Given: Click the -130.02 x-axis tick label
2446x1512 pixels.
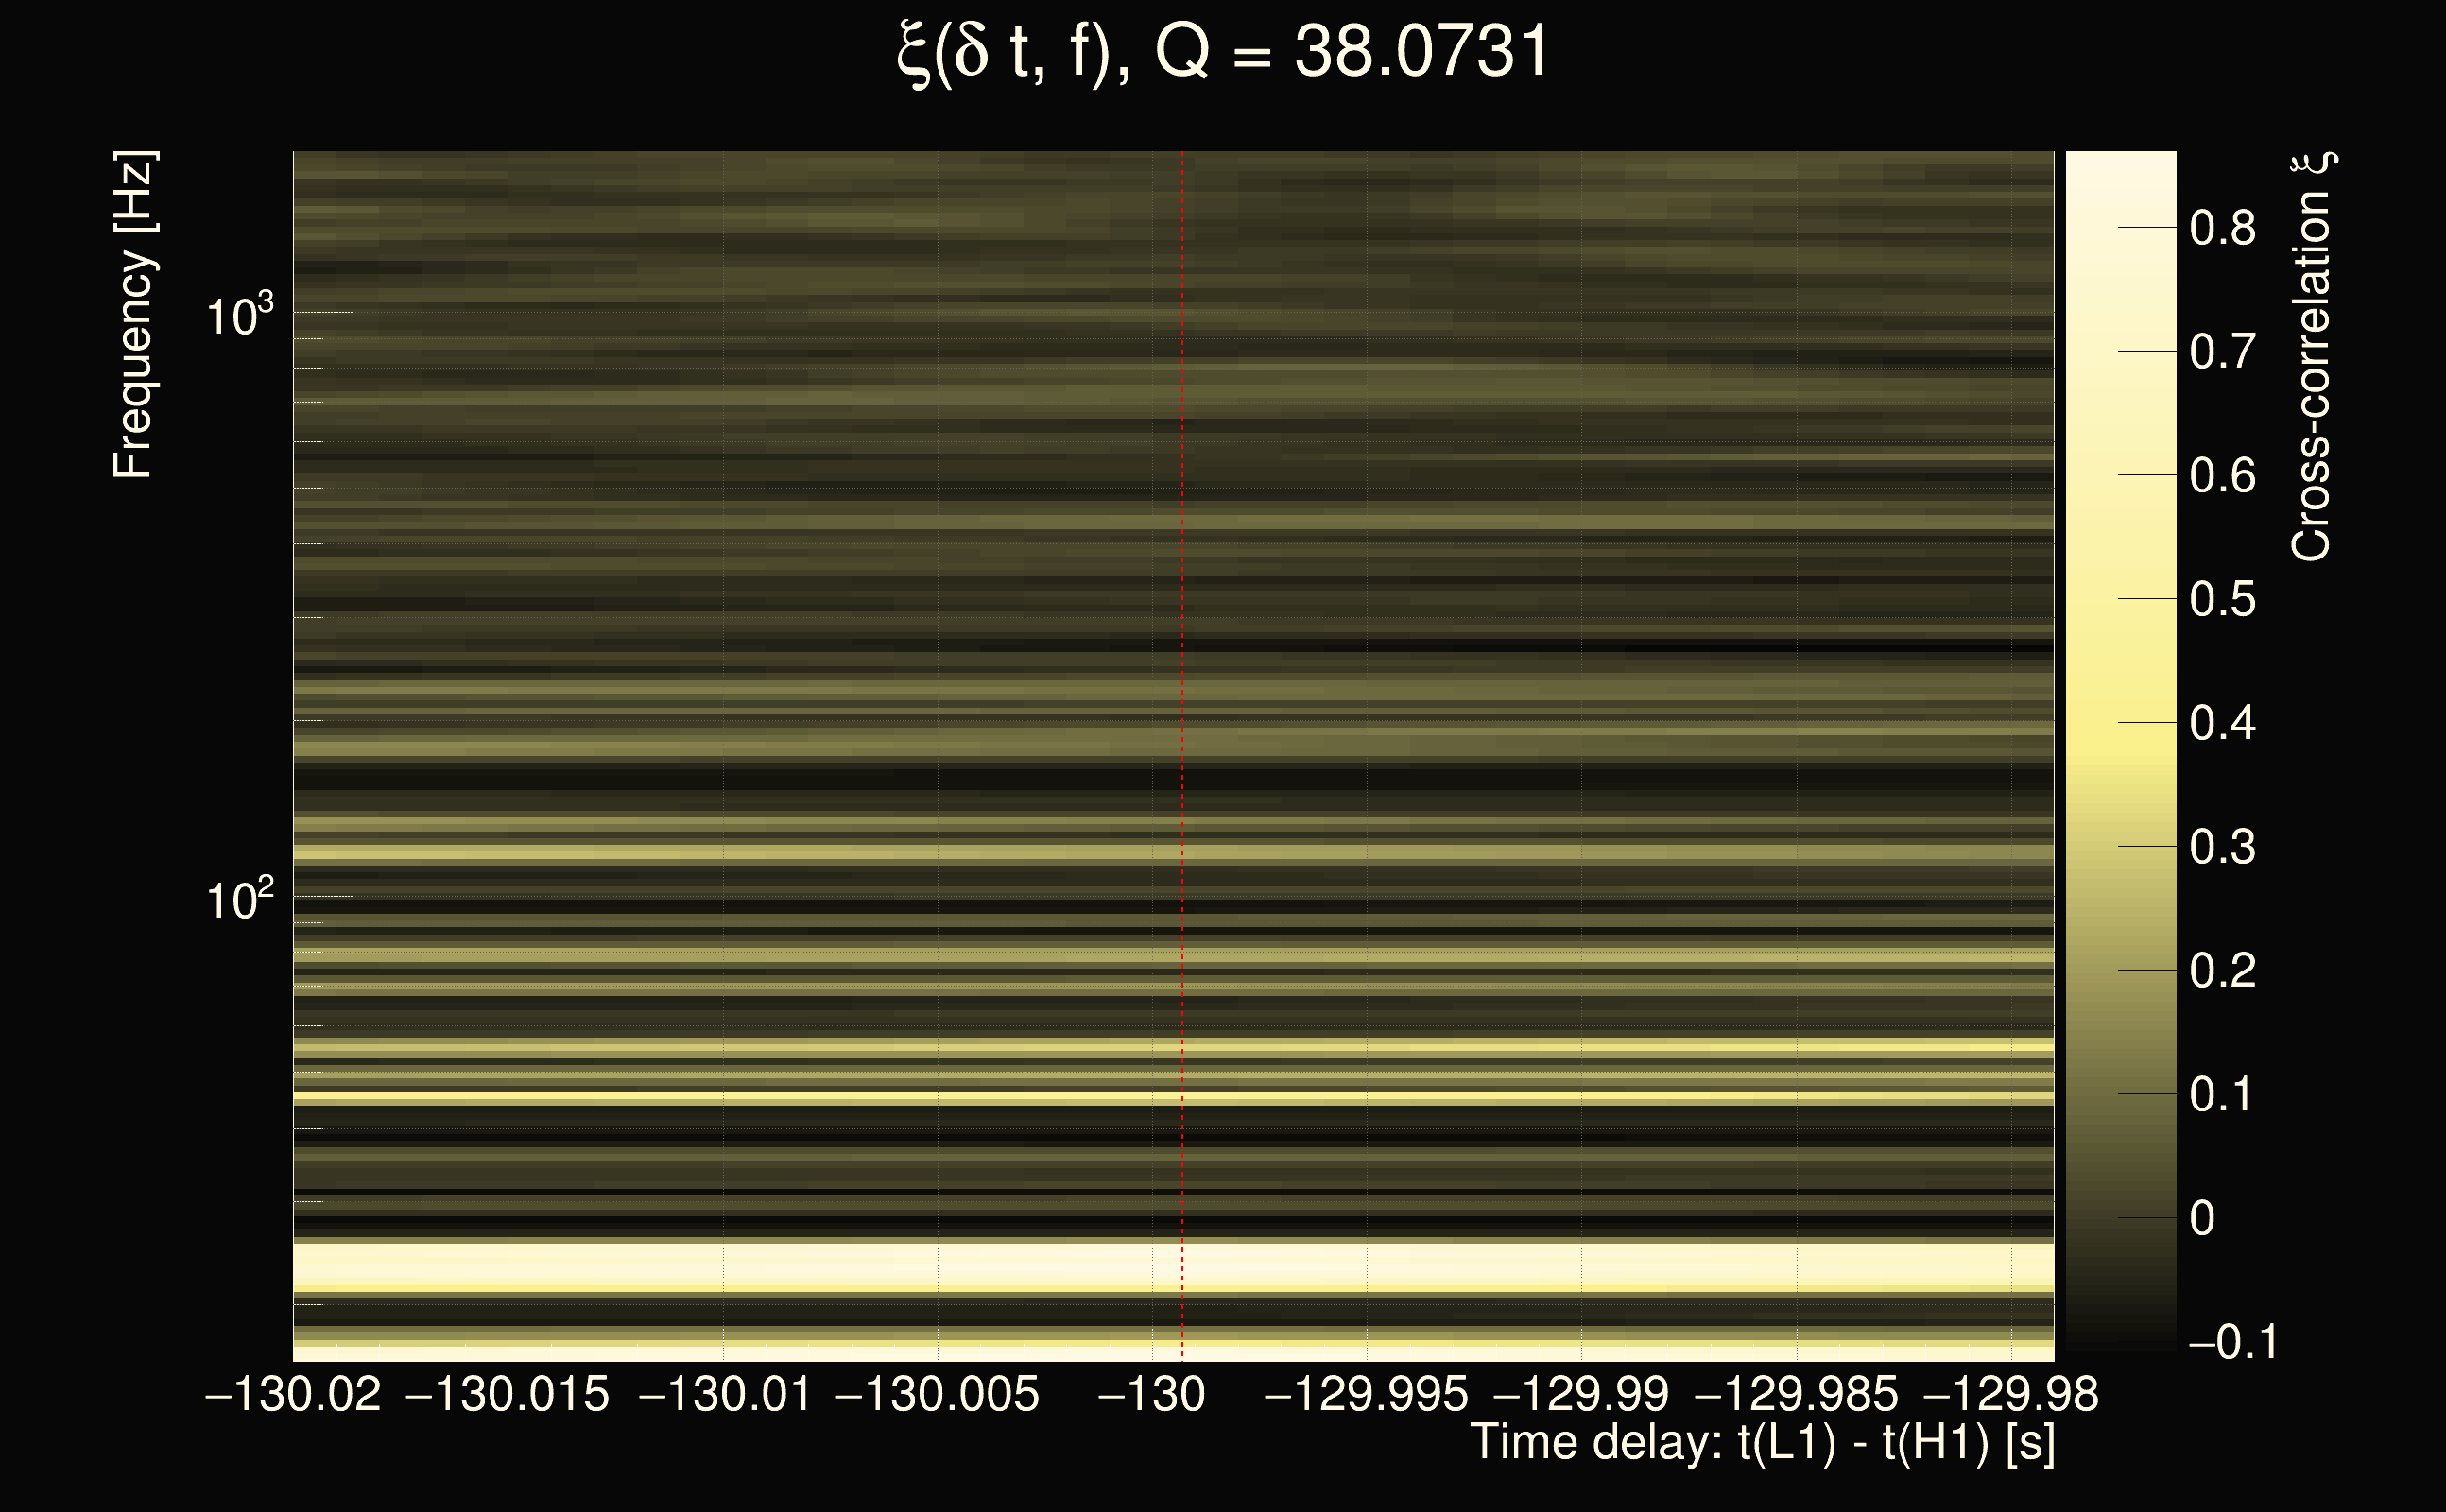Looking at the screenshot, I should click(293, 1394).
